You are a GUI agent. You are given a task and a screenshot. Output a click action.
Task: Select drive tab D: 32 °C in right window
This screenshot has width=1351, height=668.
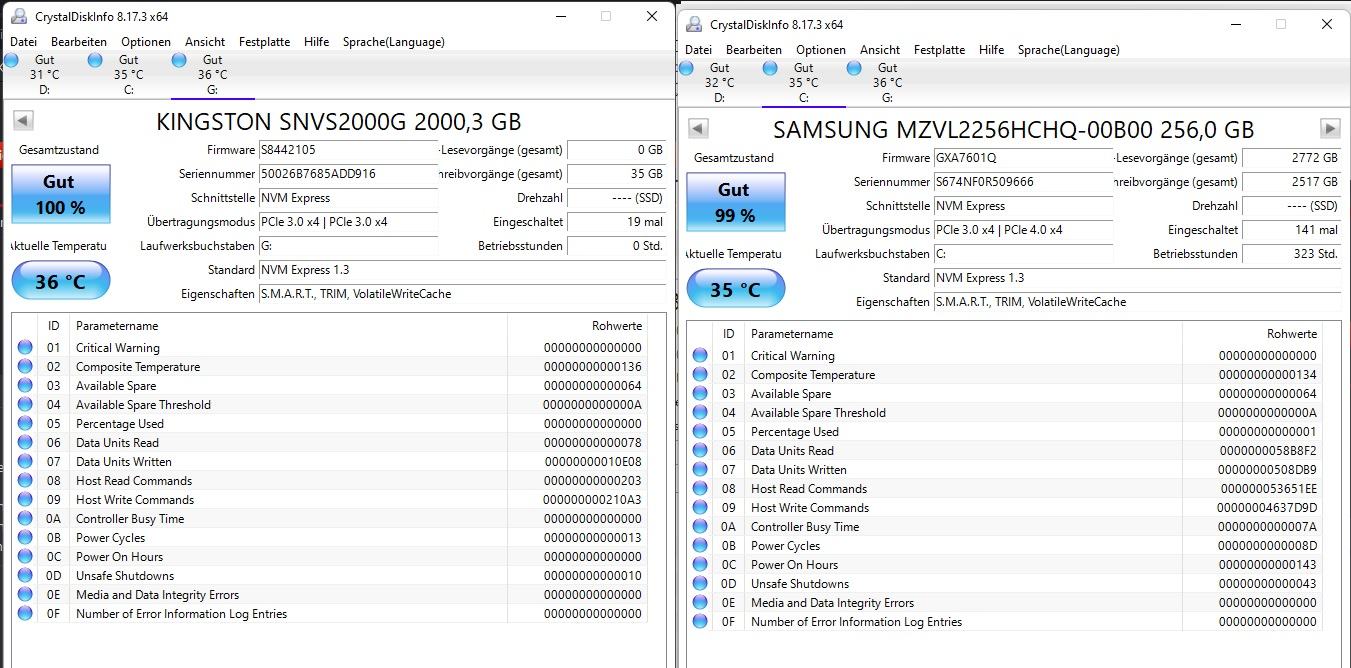pos(719,83)
